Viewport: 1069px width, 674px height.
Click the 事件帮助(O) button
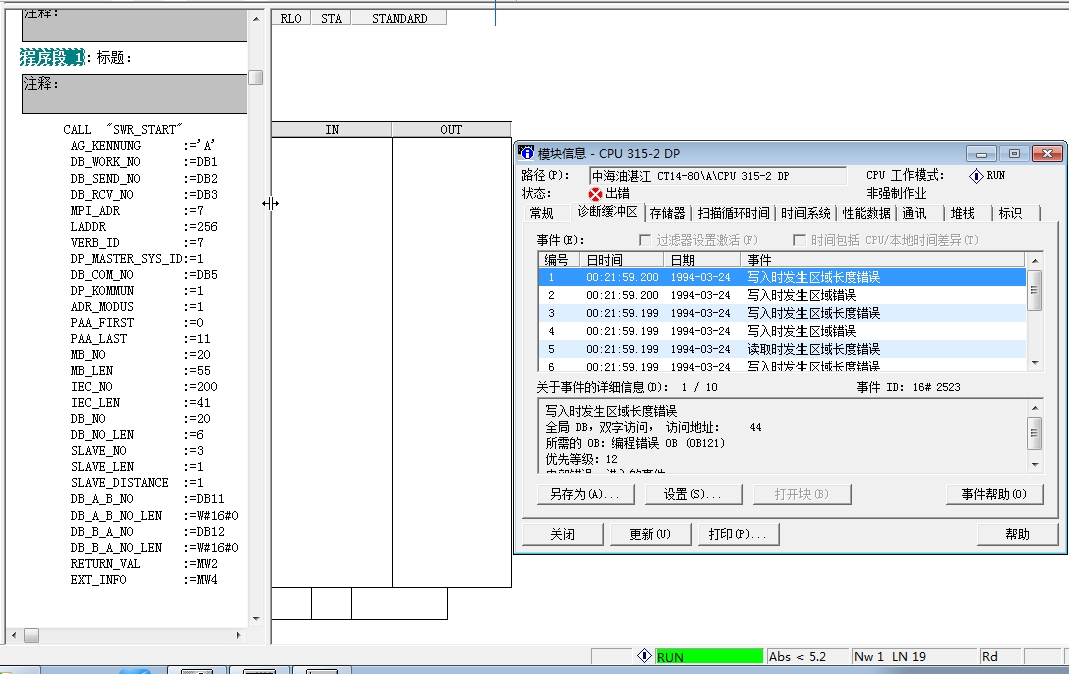coord(995,493)
